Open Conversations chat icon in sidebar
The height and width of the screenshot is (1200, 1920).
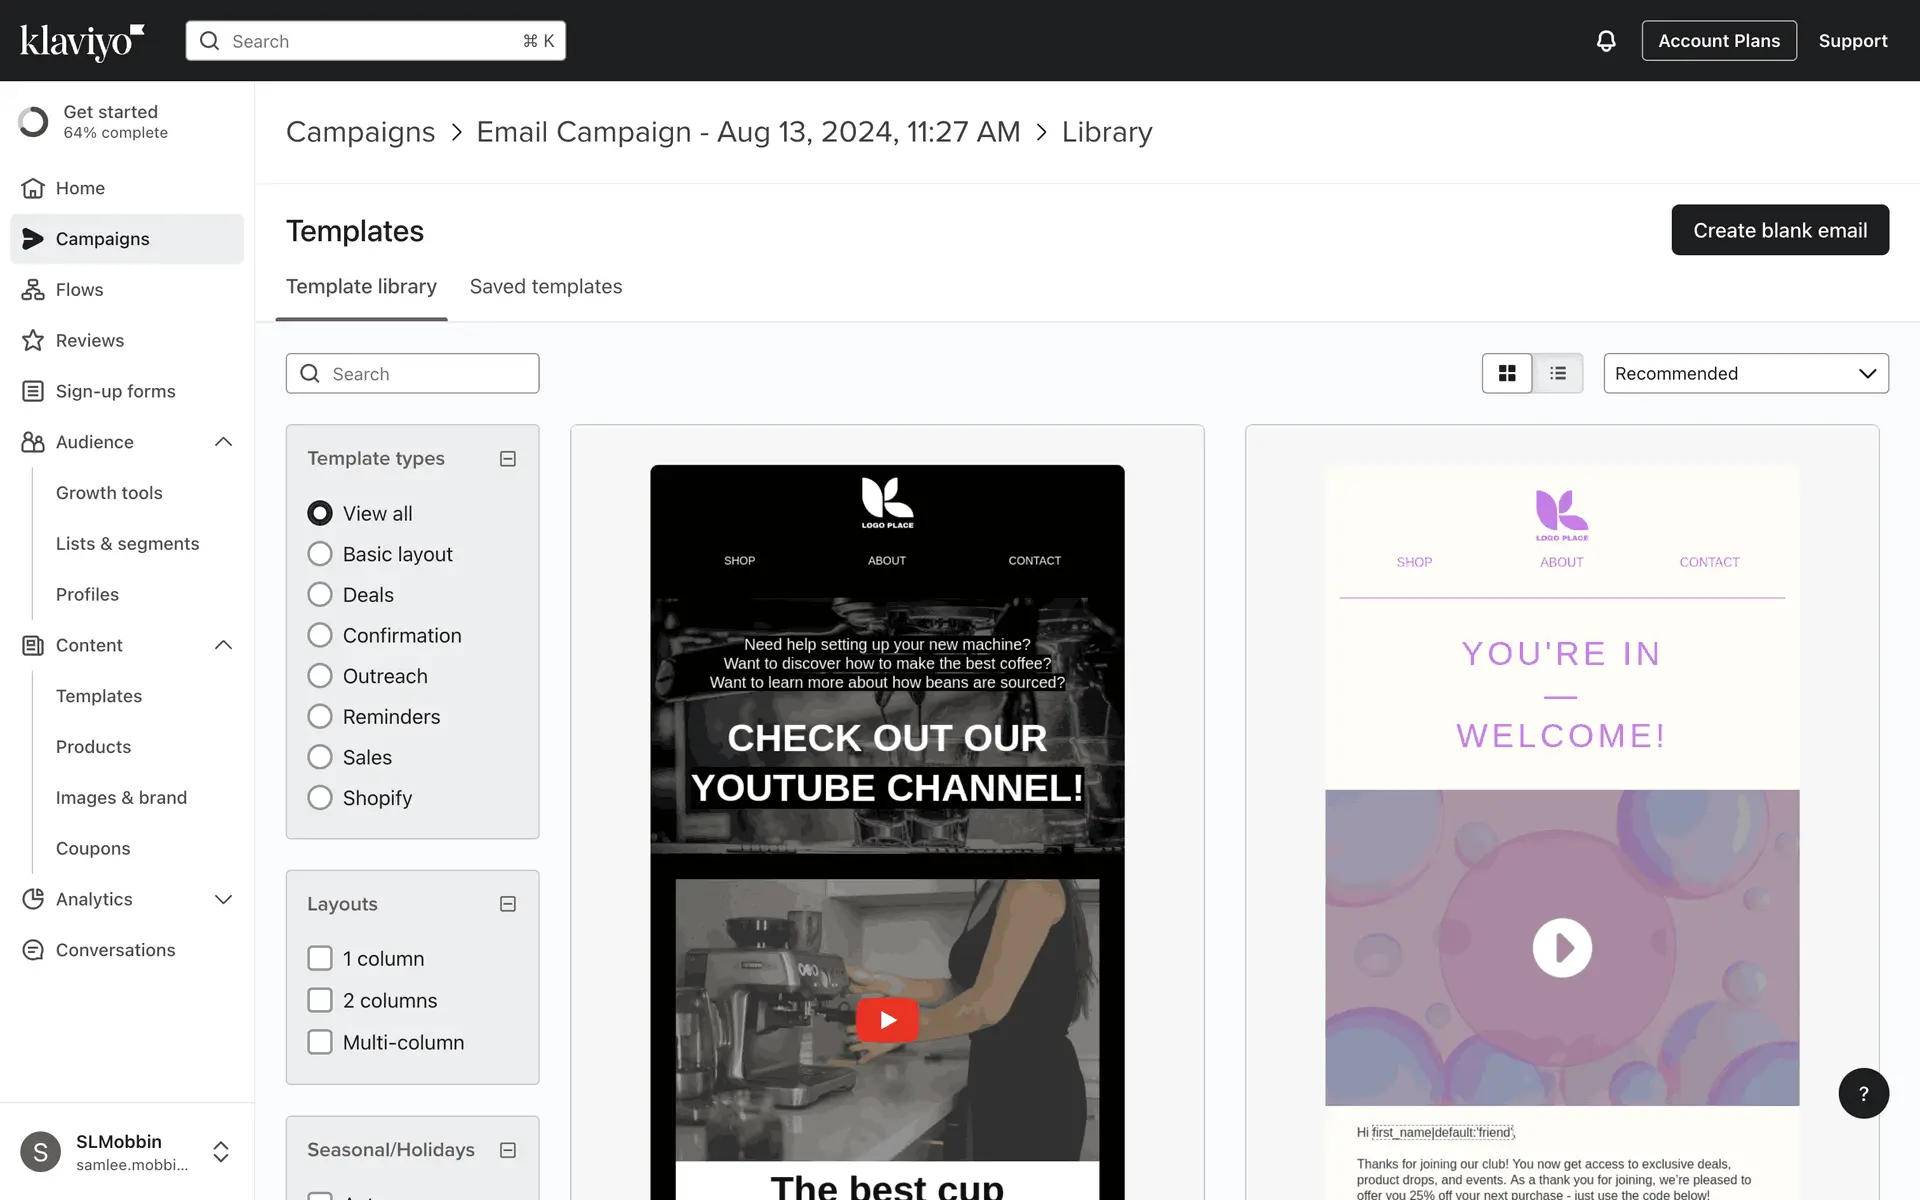pos(33,950)
